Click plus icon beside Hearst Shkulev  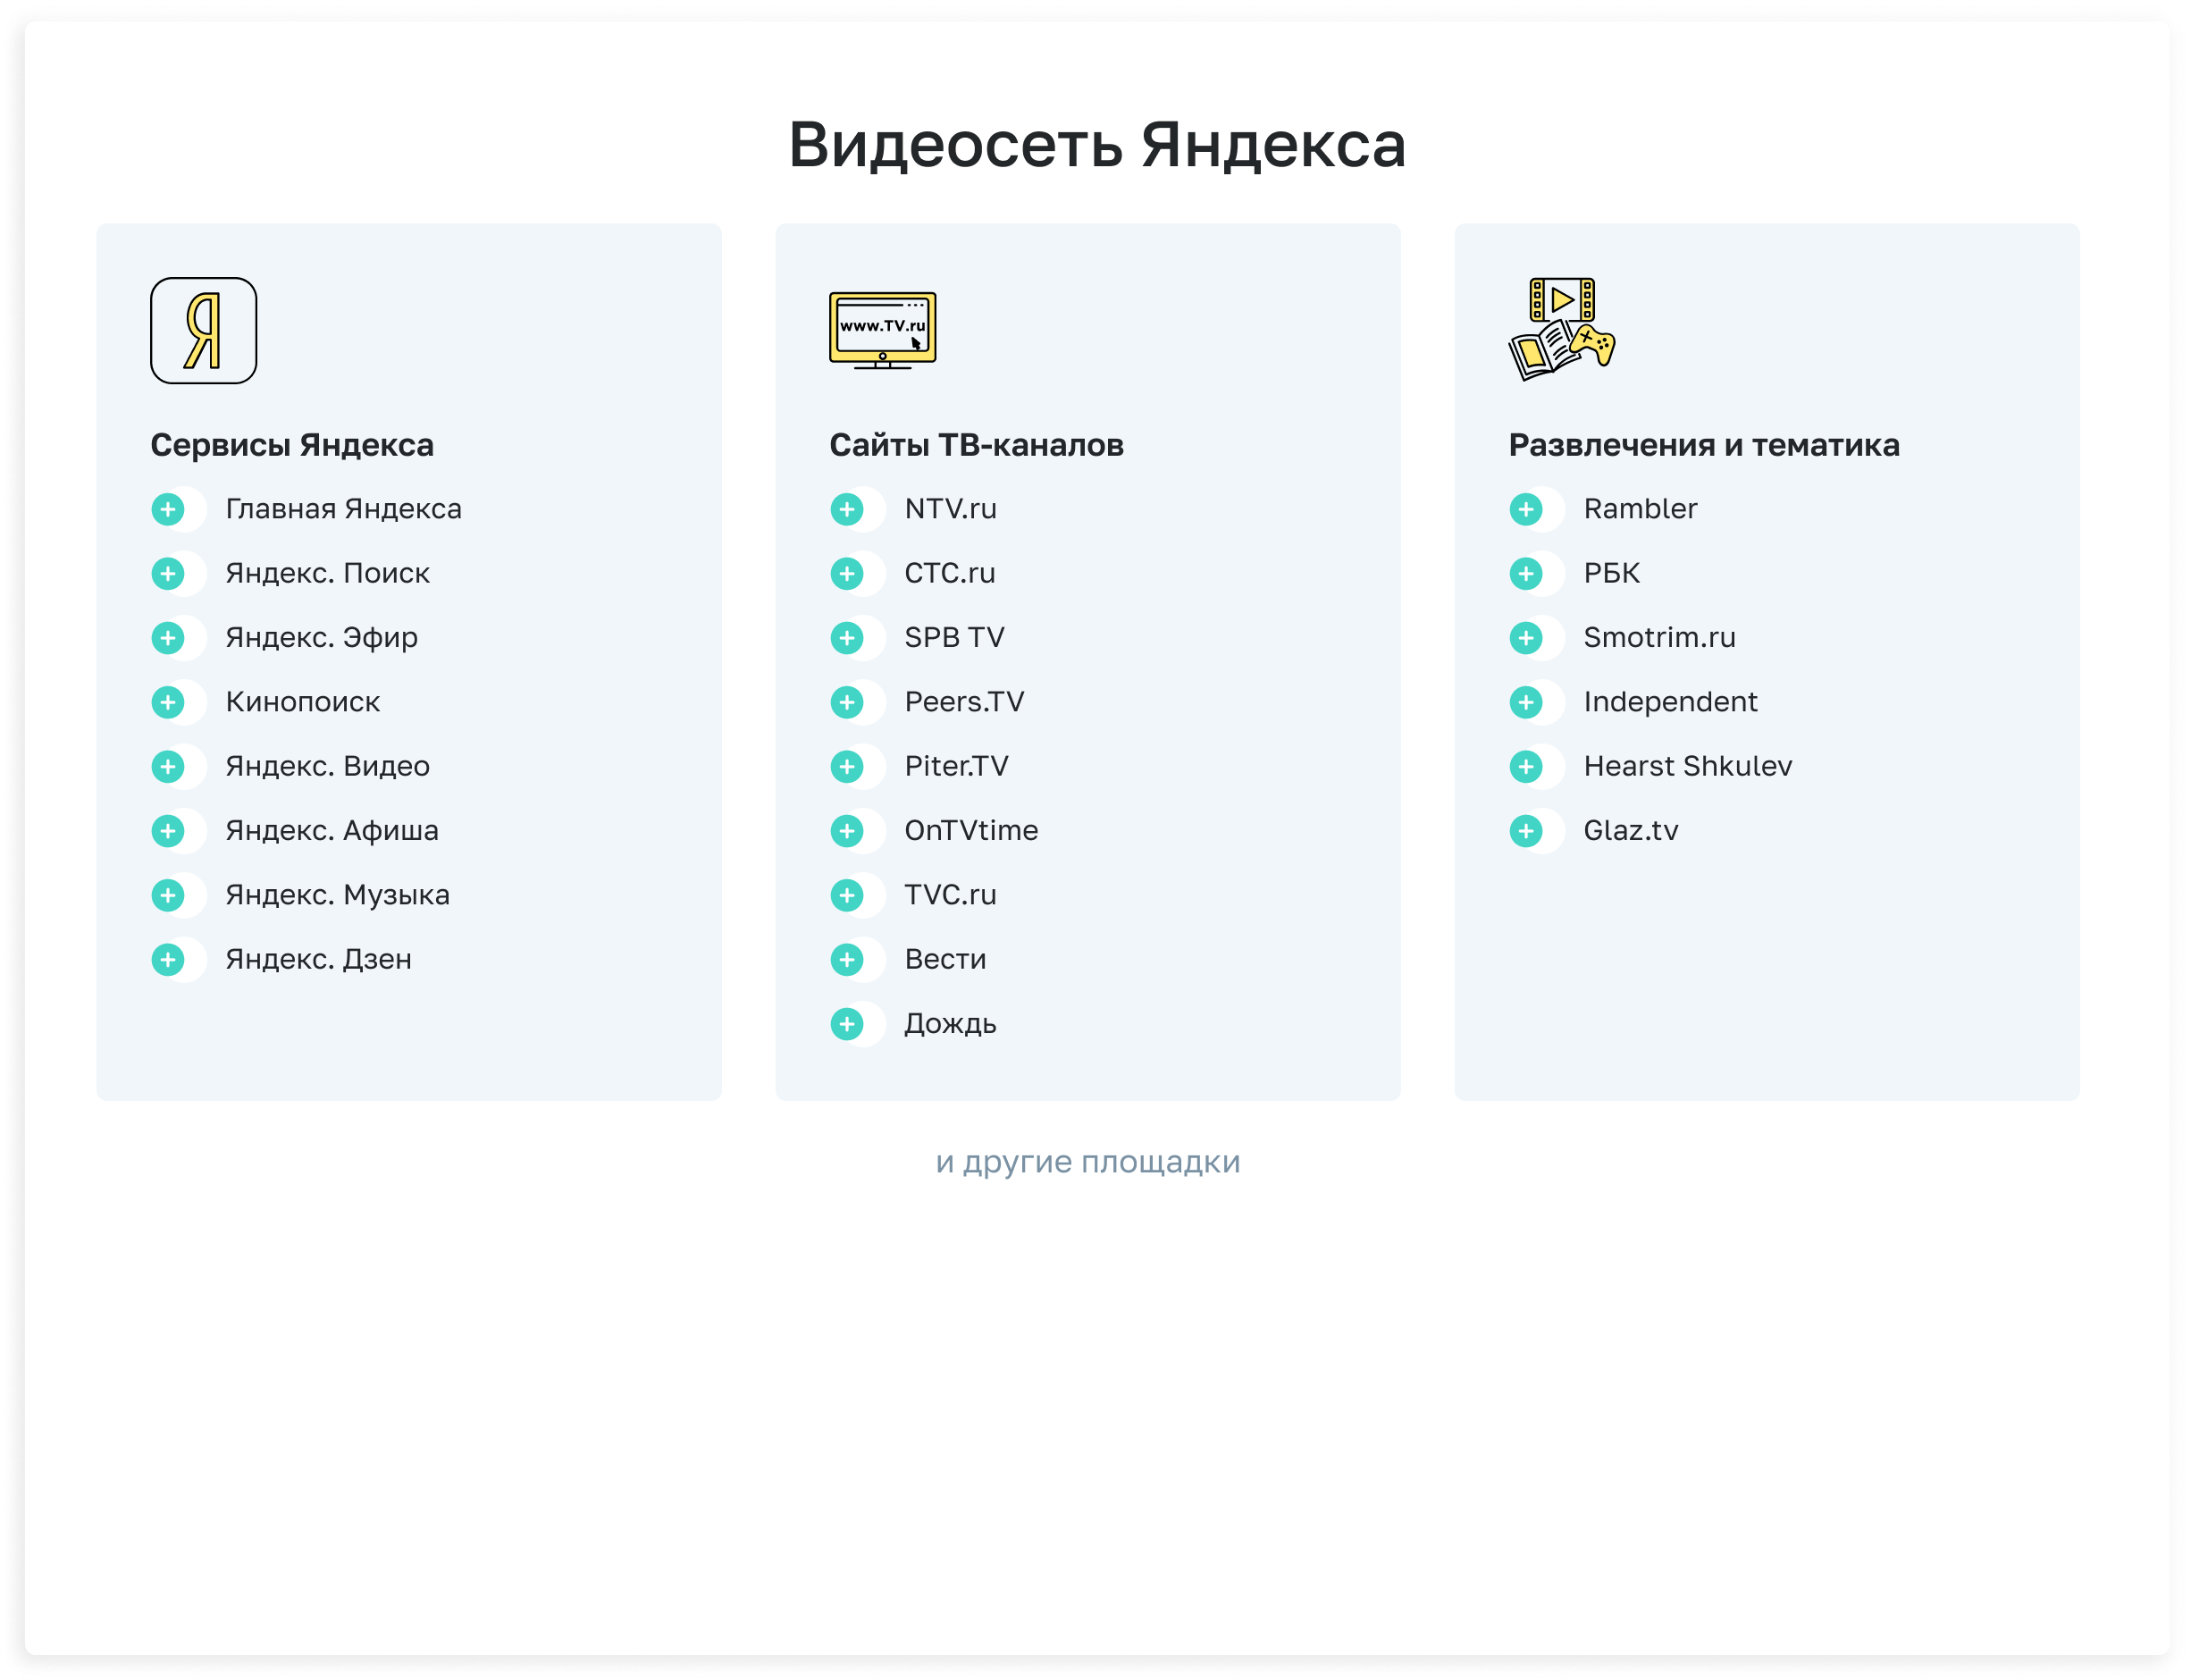coord(1526,766)
